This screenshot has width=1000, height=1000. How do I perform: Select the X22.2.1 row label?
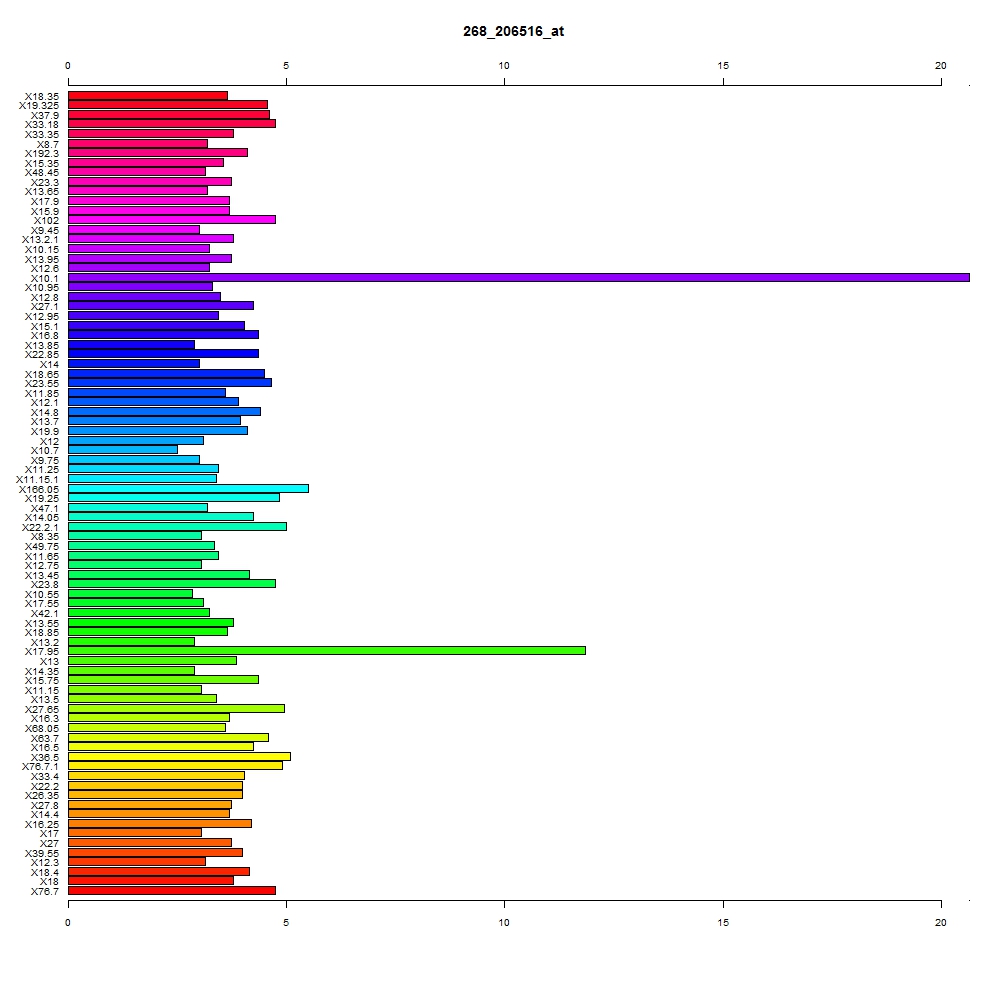pos(40,527)
